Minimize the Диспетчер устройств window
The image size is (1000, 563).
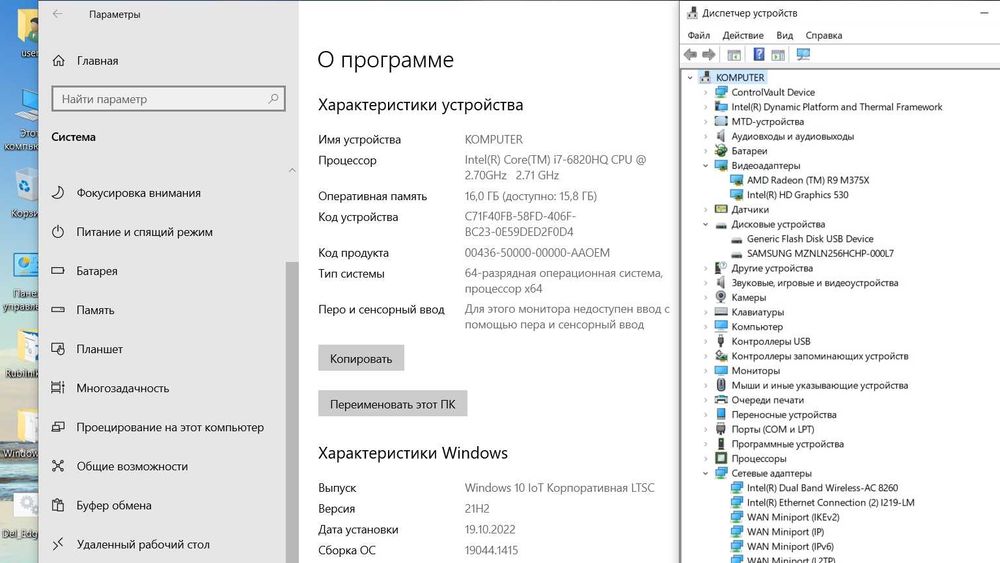[984, 13]
